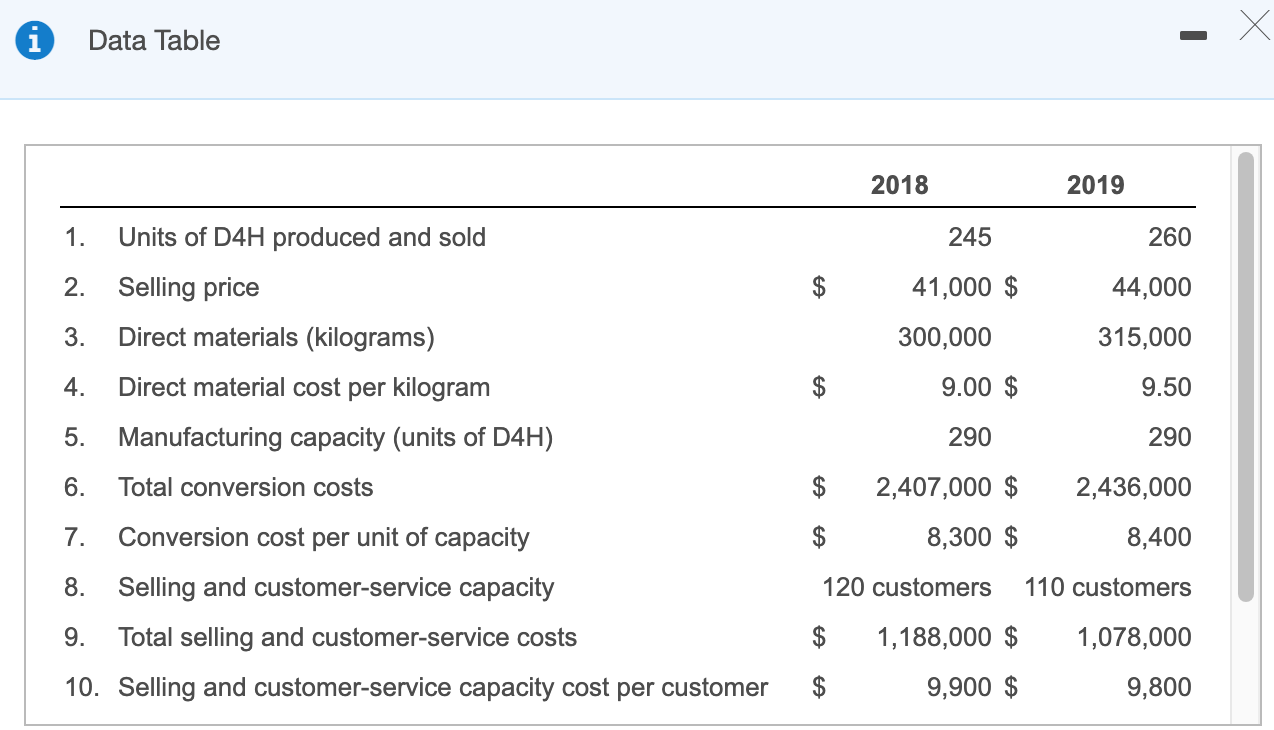This screenshot has width=1274, height=730.
Task: Click the blue info icon
Action: tap(34, 40)
